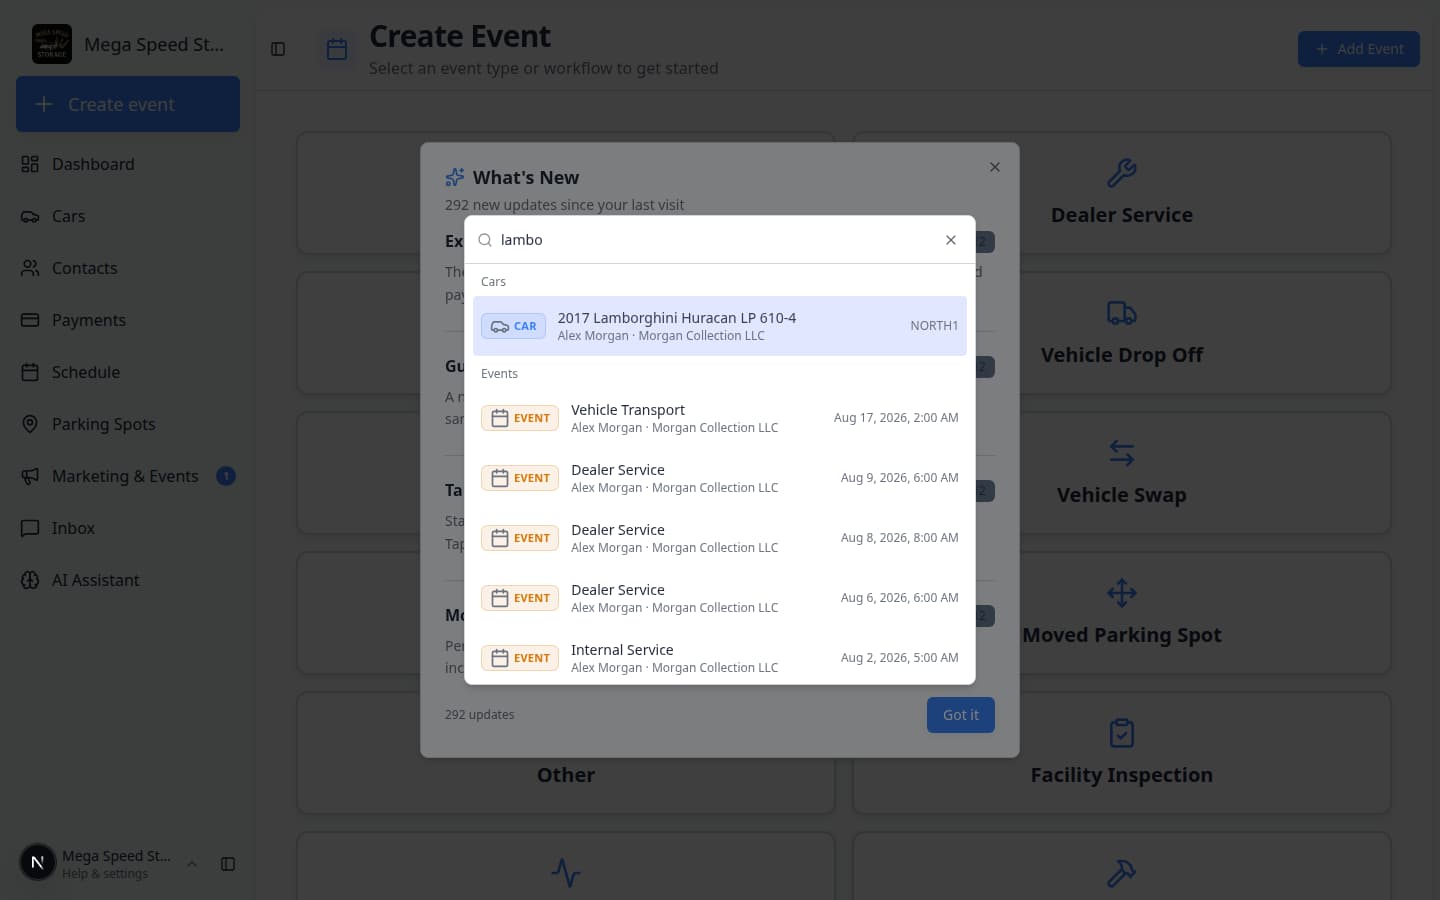The width and height of the screenshot is (1440, 900).
Task: Open Schedule in sidebar
Action: click(x=128, y=372)
